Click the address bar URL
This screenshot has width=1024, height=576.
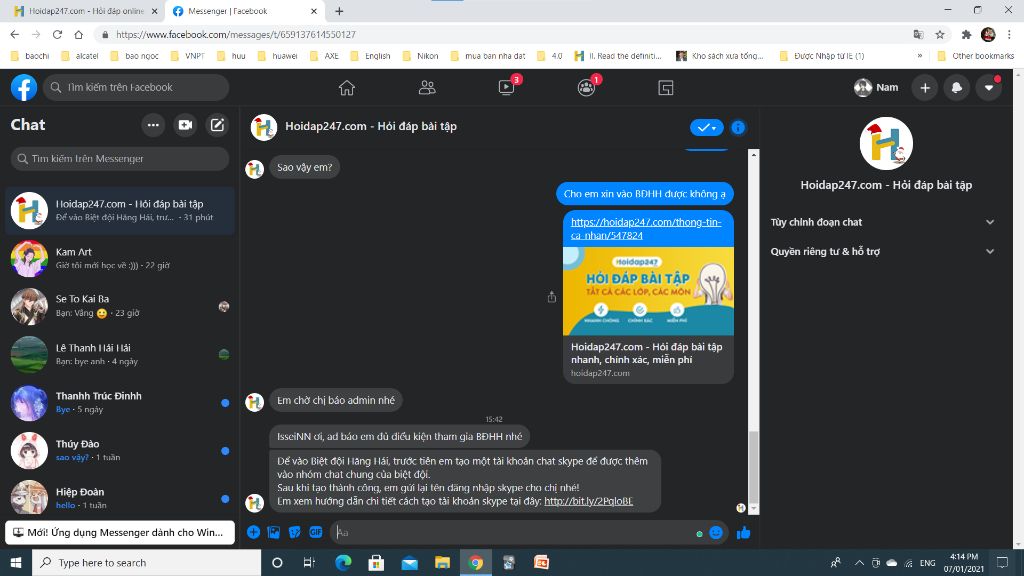[236, 35]
